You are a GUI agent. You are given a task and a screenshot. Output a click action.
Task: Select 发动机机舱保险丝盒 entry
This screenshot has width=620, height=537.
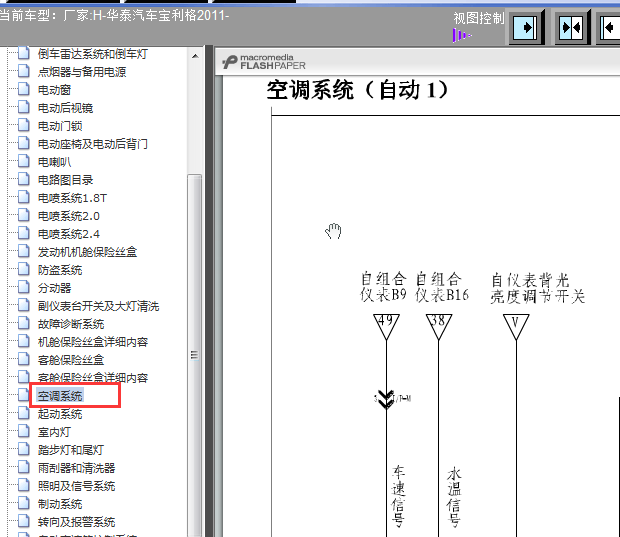87,252
